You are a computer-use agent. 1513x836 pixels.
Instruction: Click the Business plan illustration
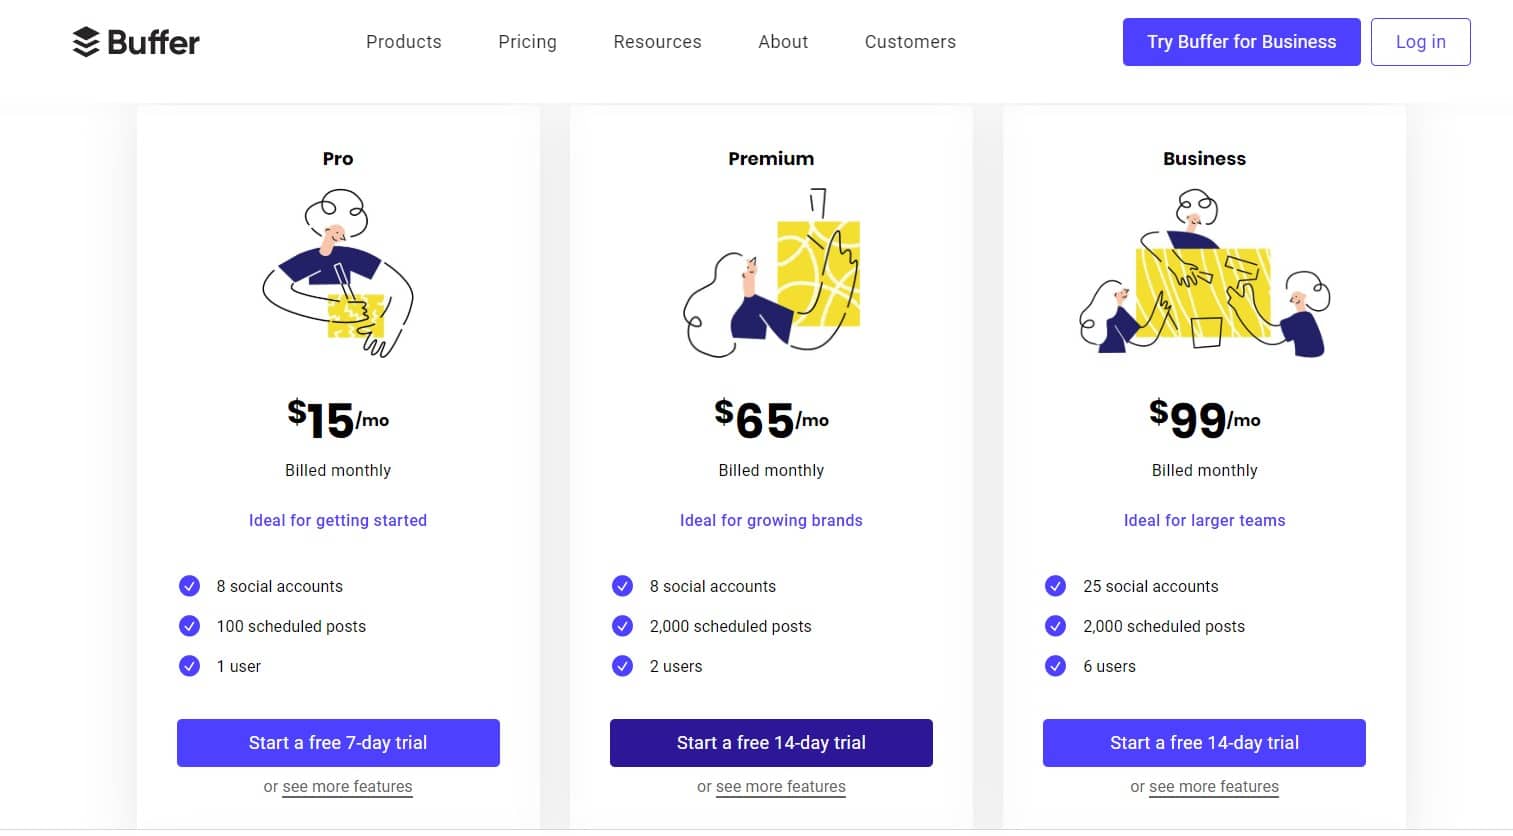click(x=1204, y=273)
